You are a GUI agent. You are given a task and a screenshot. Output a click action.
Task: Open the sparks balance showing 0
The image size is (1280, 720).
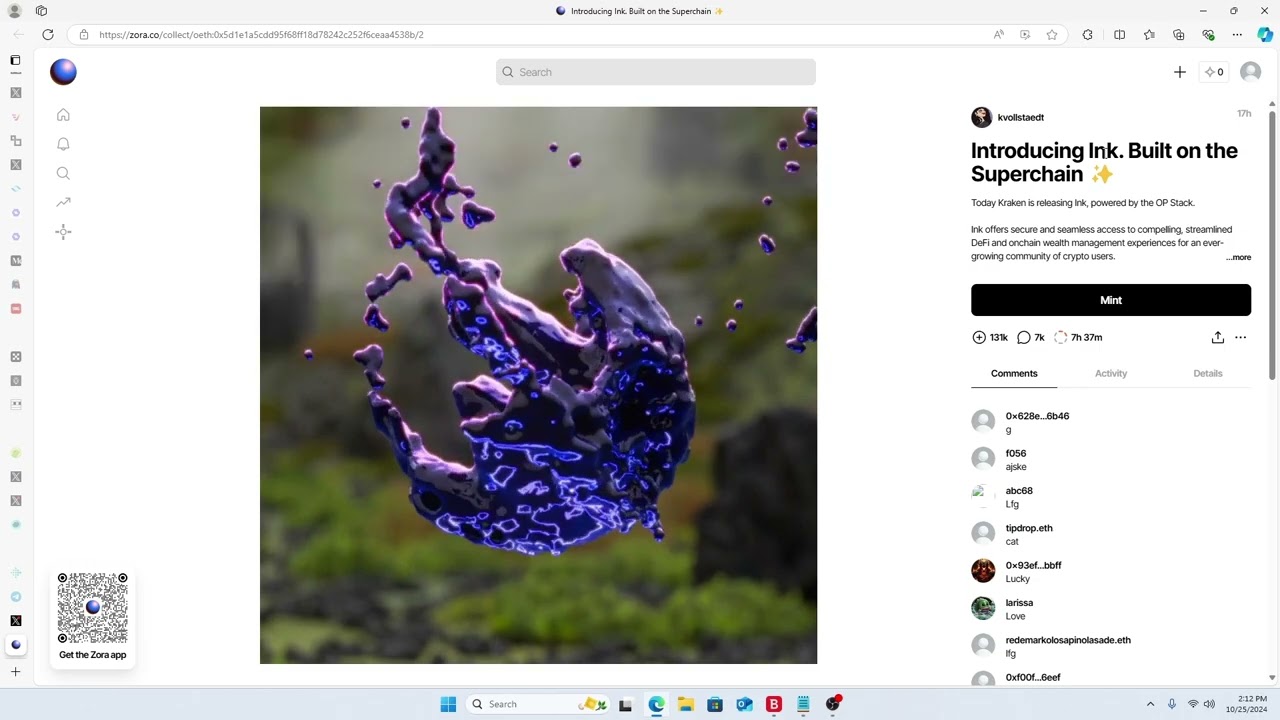1214,72
